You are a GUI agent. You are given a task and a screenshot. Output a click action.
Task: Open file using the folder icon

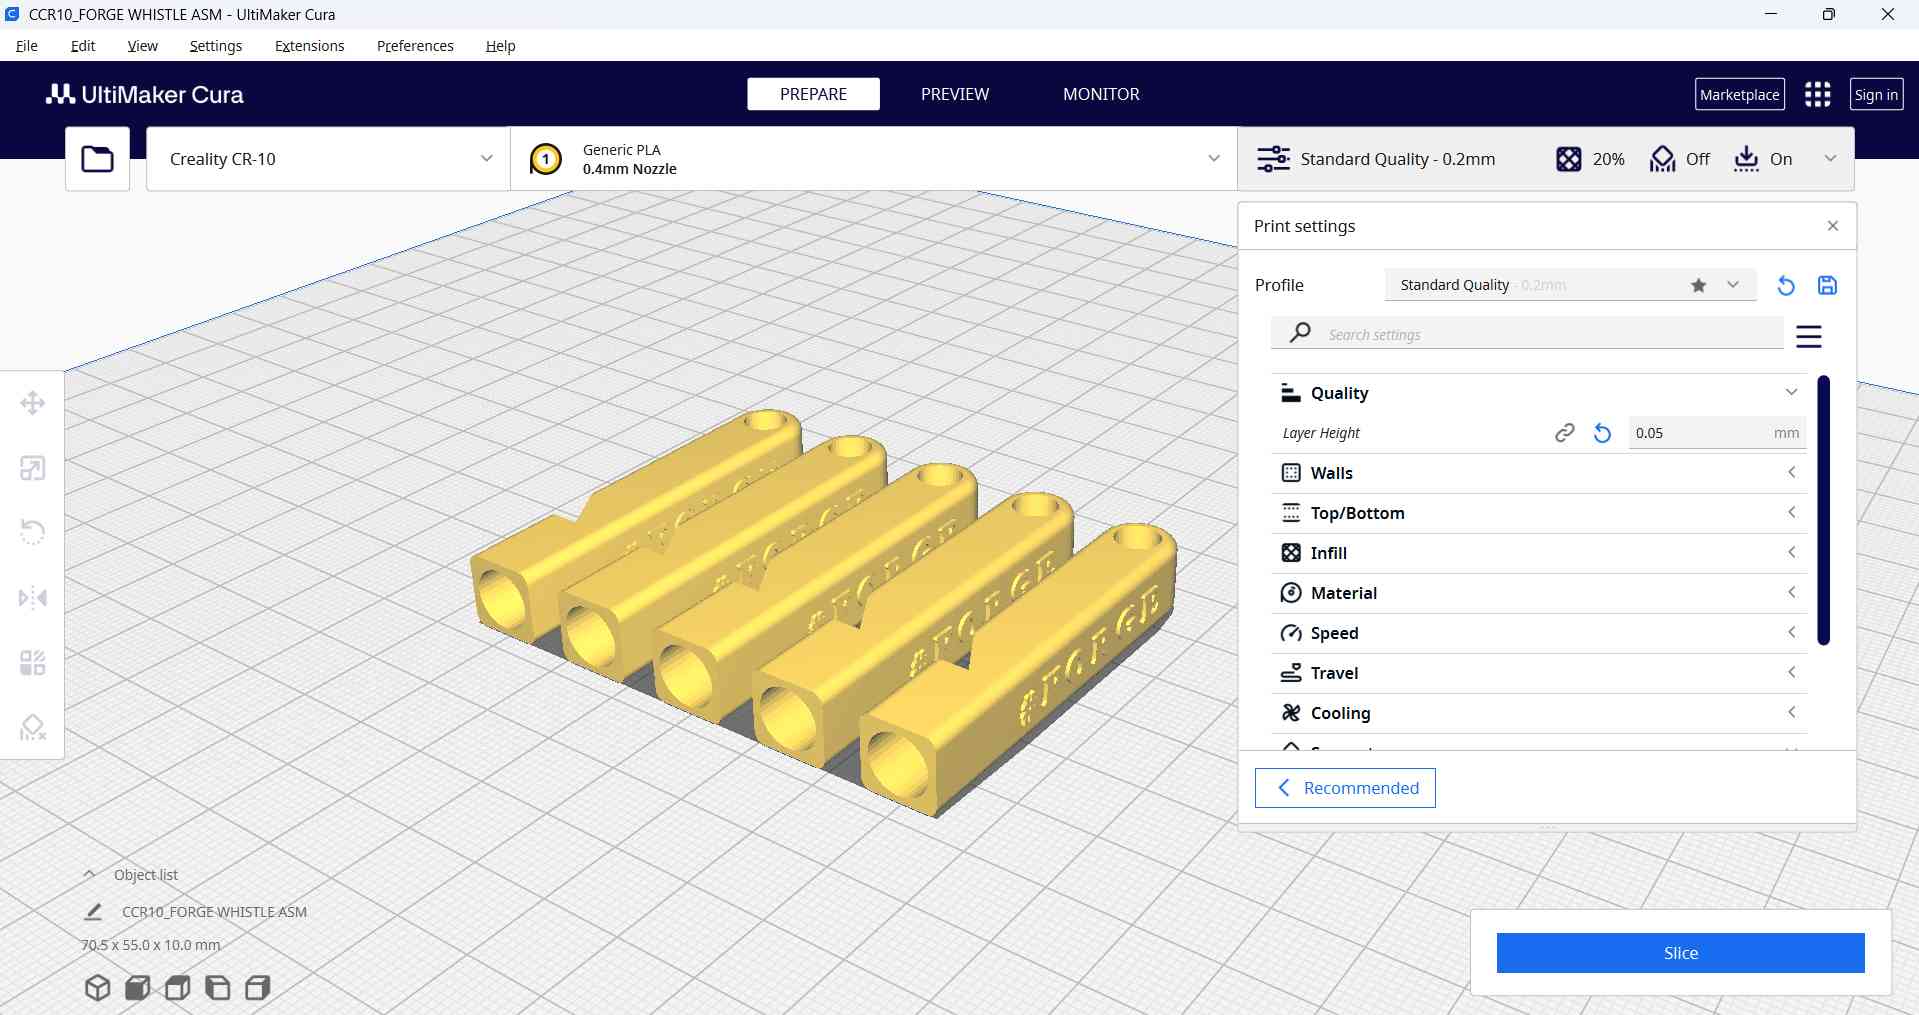pyautogui.click(x=97, y=159)
